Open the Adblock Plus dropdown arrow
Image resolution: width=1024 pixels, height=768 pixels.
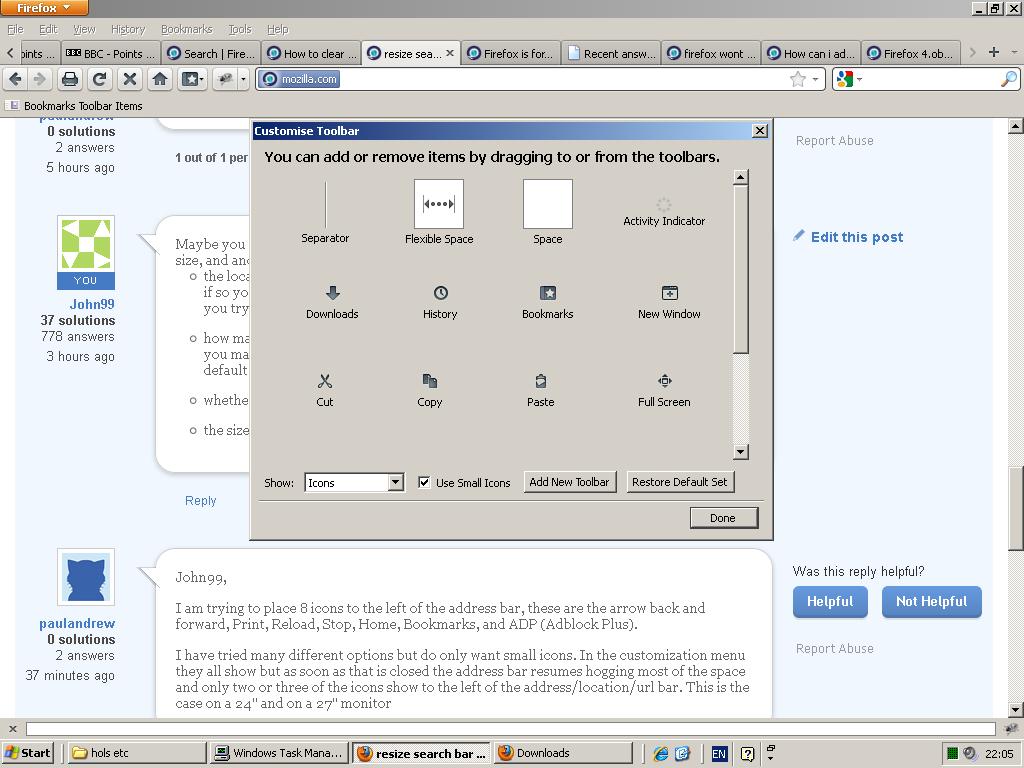pyautogui.click(x=243, y=80)
